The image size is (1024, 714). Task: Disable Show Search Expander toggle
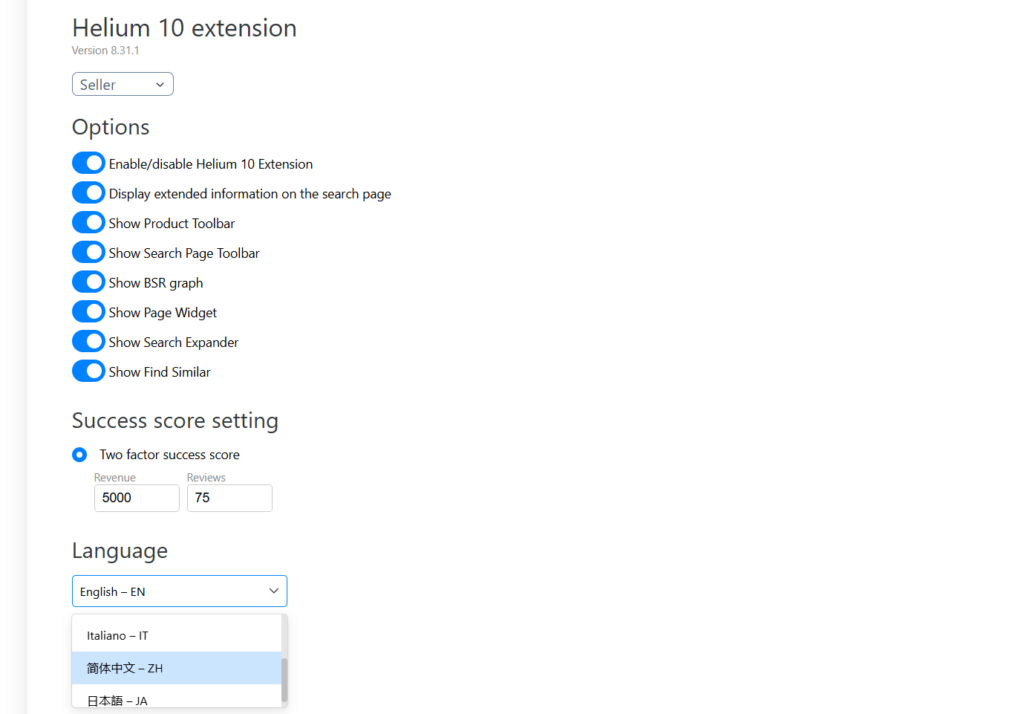(88, 342)
